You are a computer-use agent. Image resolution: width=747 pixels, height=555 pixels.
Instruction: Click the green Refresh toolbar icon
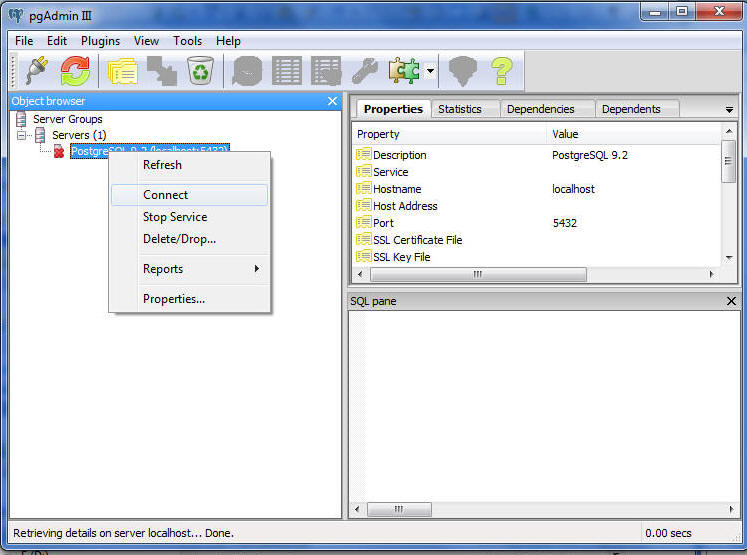tap(75, 70)
